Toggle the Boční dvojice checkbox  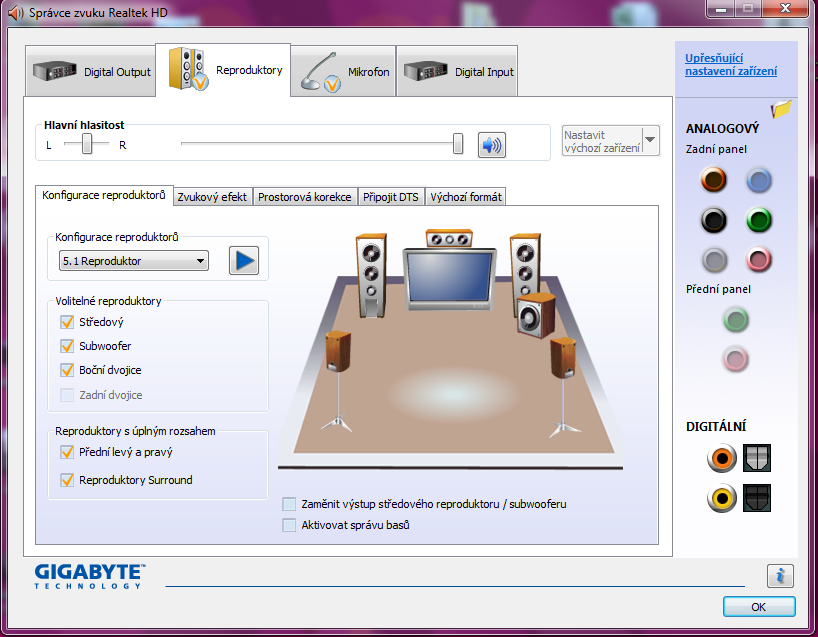[67, 370]
